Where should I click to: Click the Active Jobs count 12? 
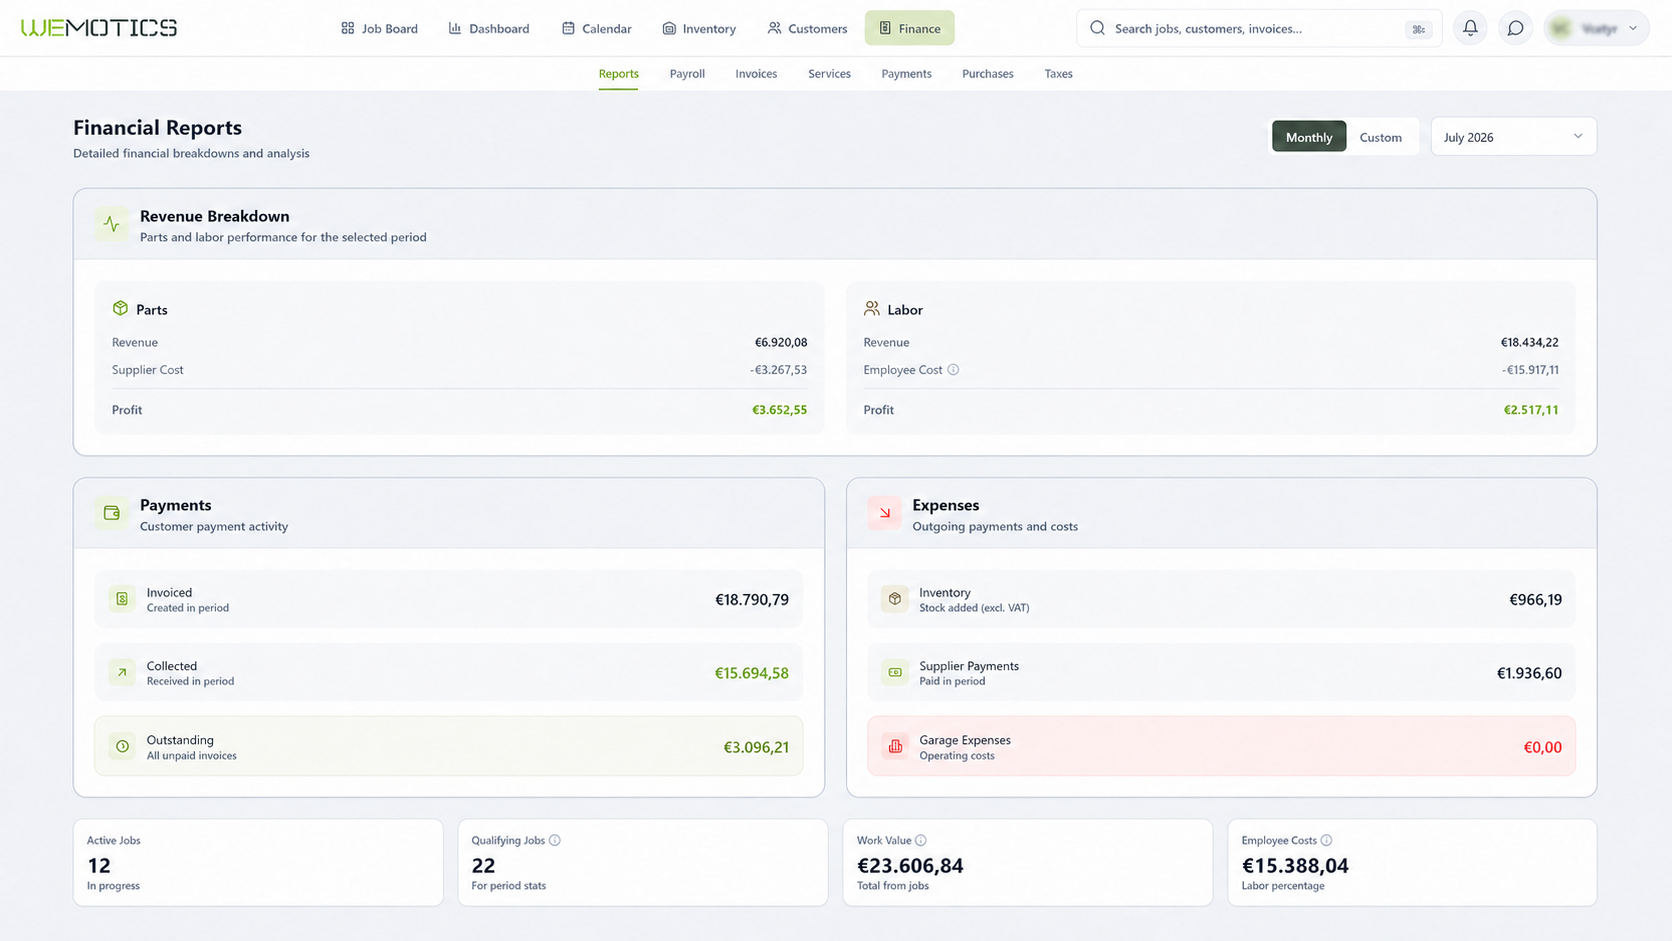[x=99, y=865]
